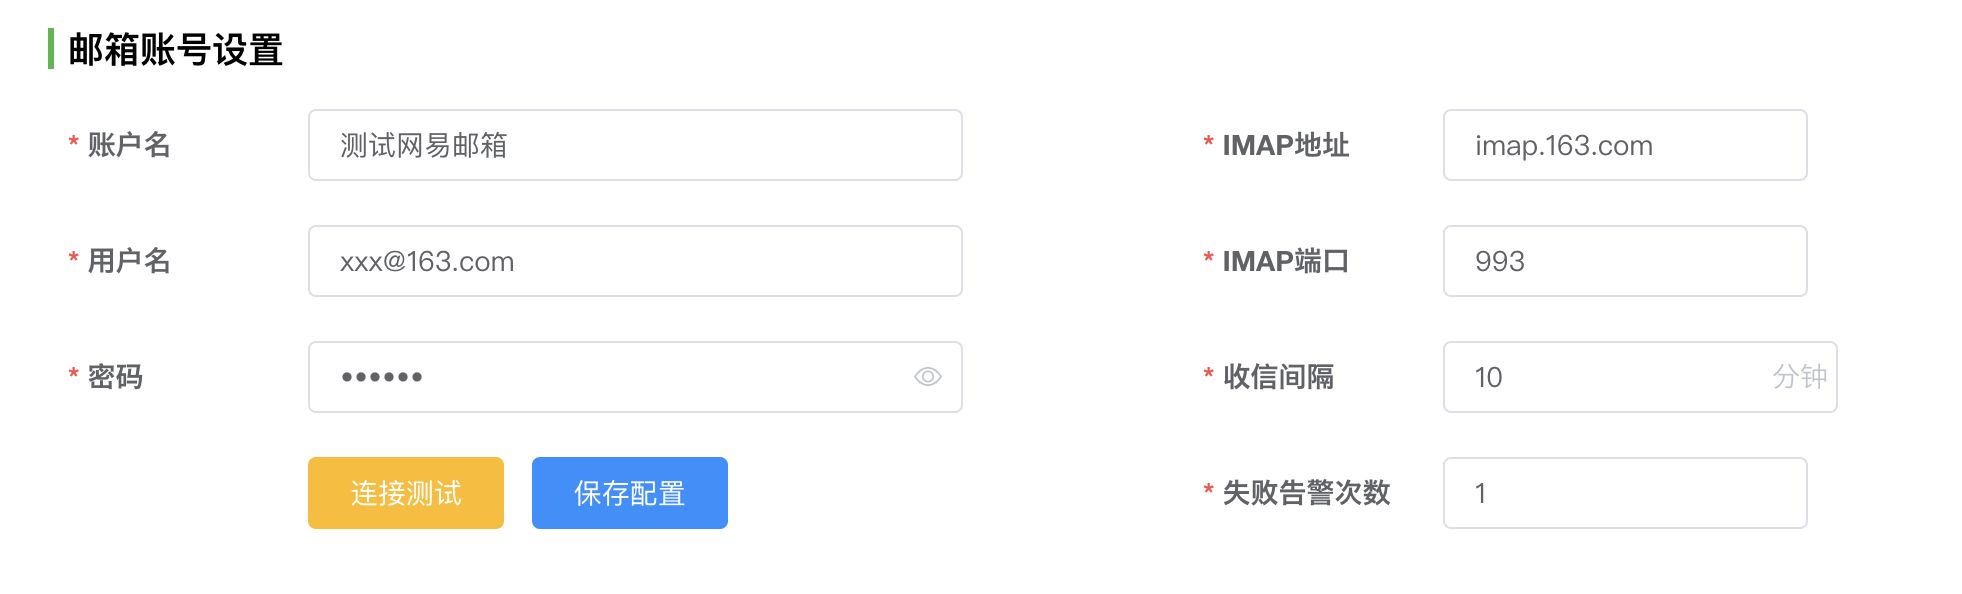Click the IMAP端口 label
This screenshot has height=594, width=1962.
pyautogui.click(x=1286, y=261)
